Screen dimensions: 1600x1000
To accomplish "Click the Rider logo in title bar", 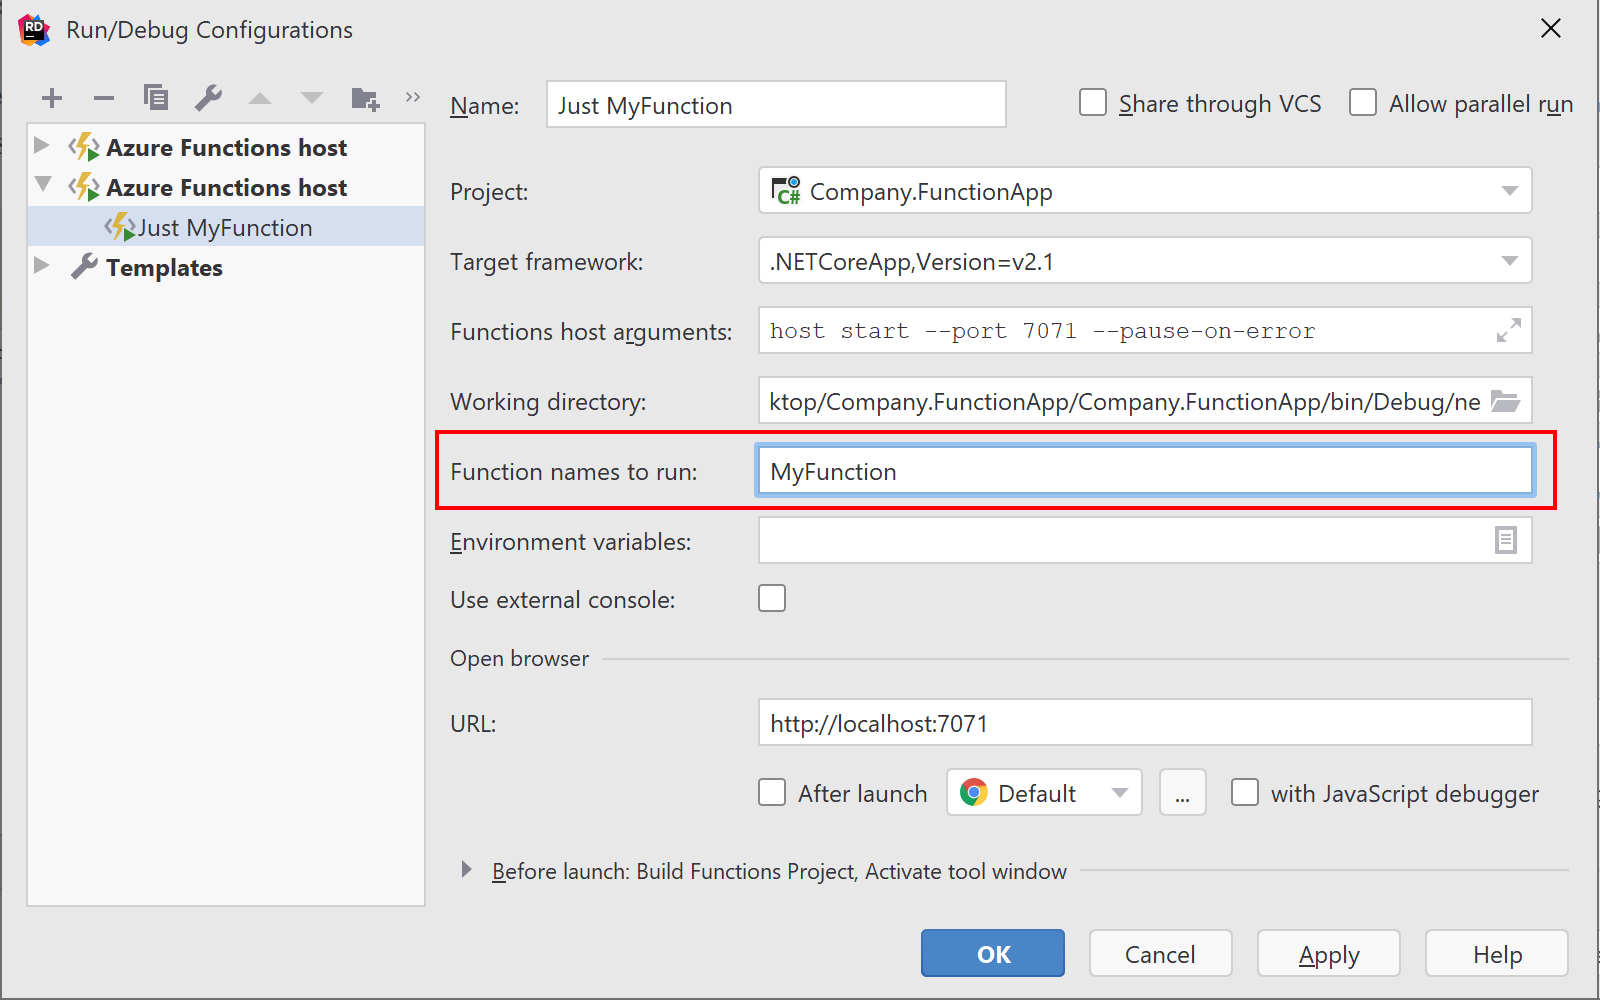I will (34, 30).
